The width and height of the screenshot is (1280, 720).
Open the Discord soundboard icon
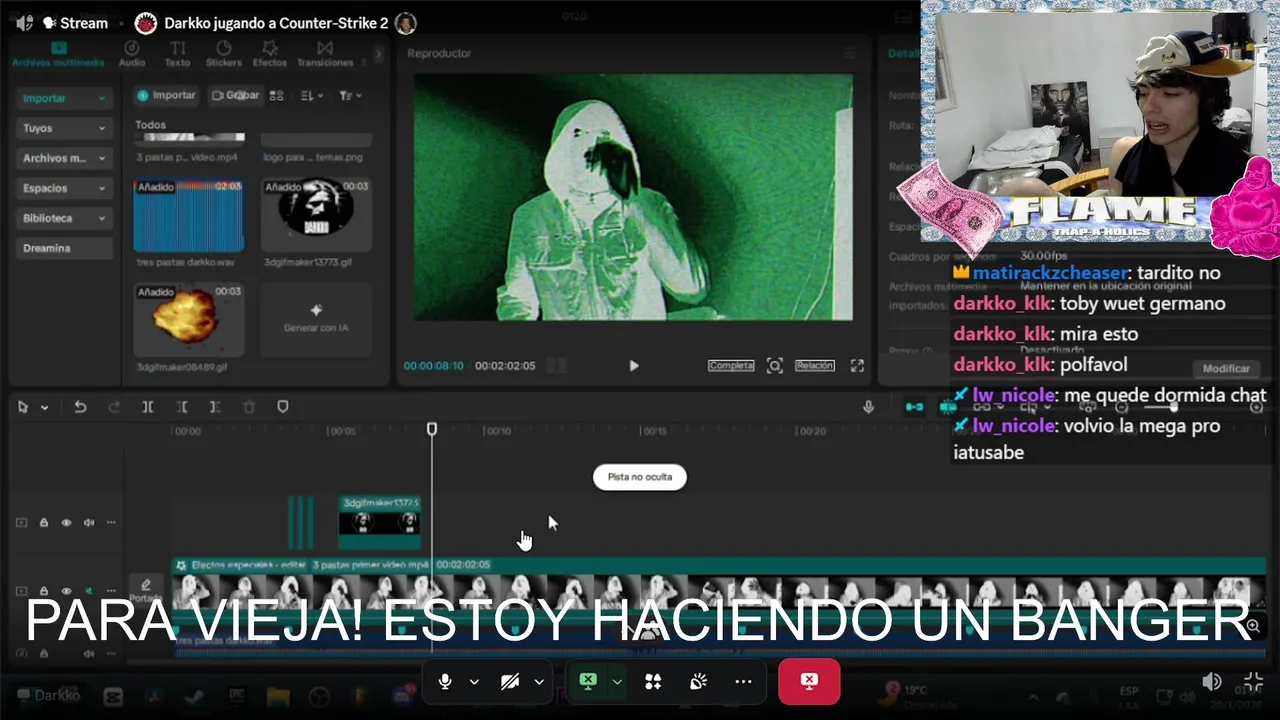698,681
